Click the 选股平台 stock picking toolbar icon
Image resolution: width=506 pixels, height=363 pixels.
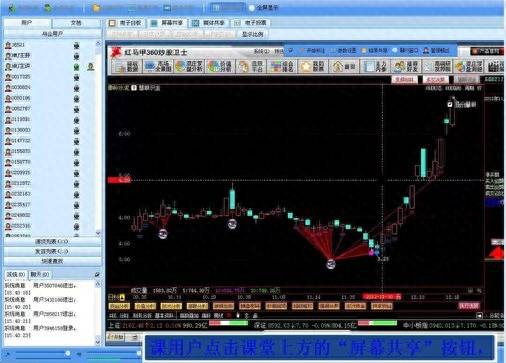pos(251,66)
